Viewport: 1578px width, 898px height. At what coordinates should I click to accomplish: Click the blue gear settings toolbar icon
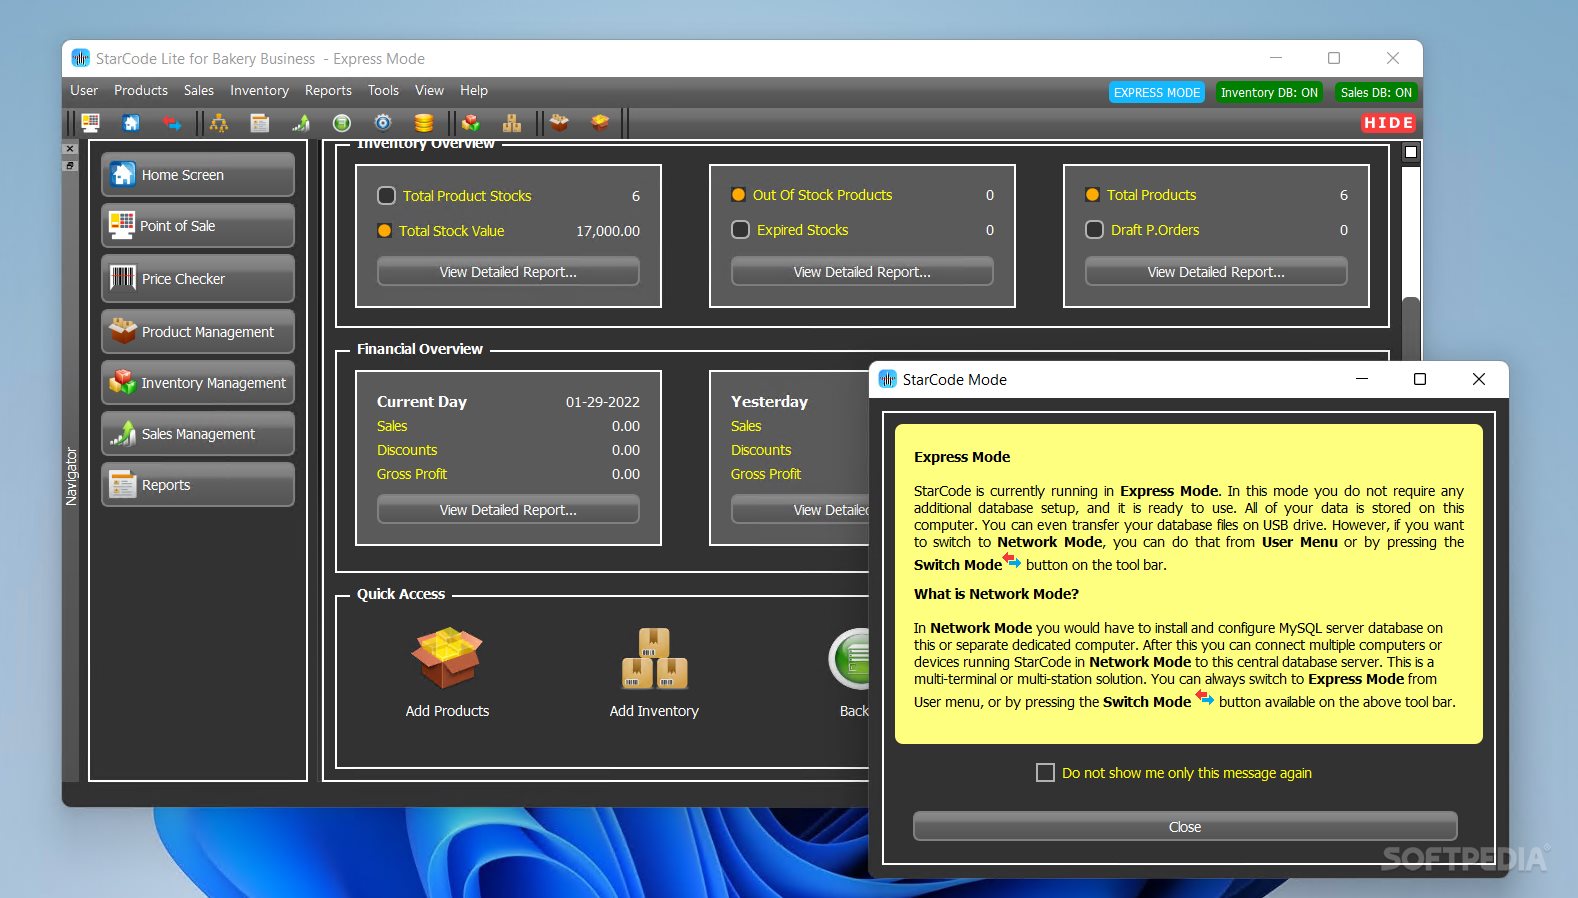[383, 123]
